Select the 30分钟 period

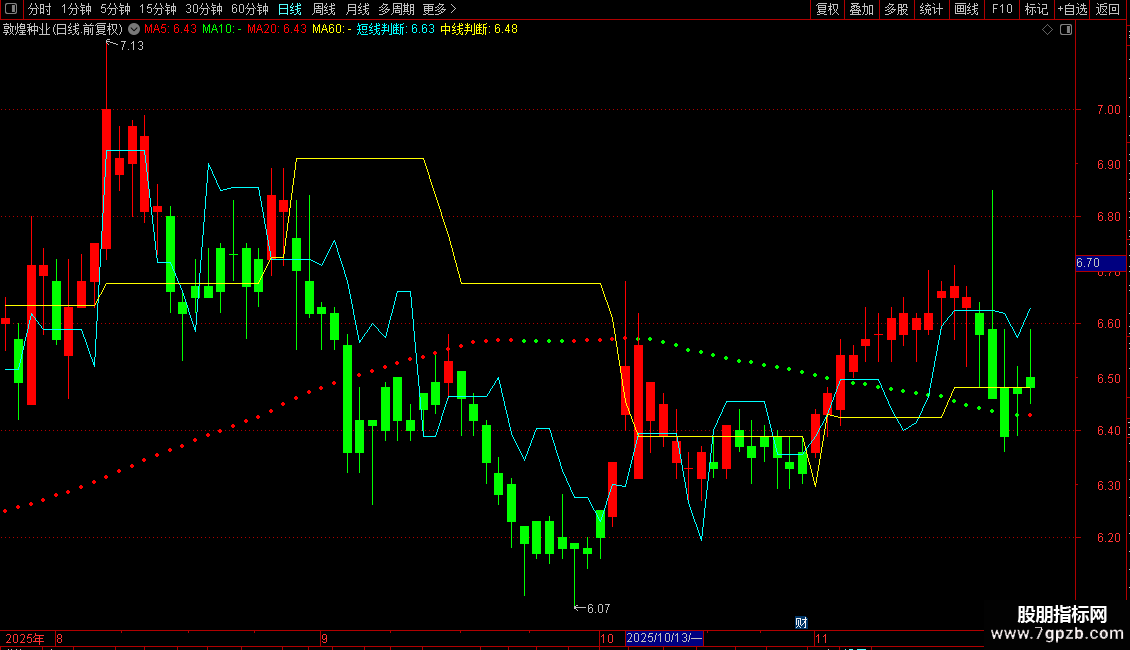pyautogui.click(x=204, y=9)
